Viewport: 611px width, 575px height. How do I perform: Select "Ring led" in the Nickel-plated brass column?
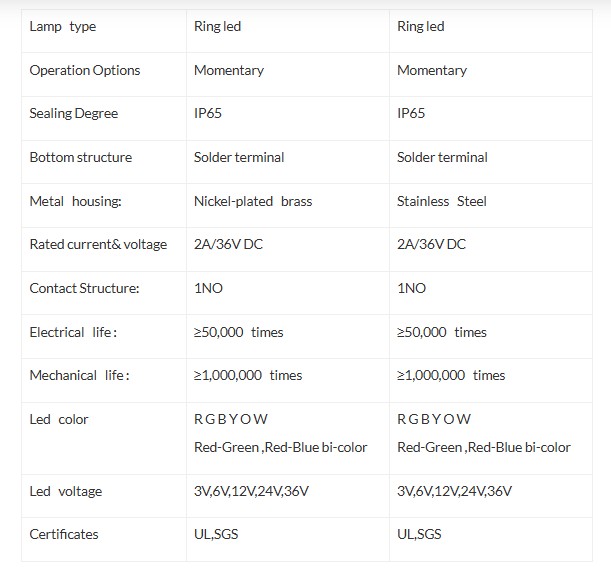click(x=217, y=27)
